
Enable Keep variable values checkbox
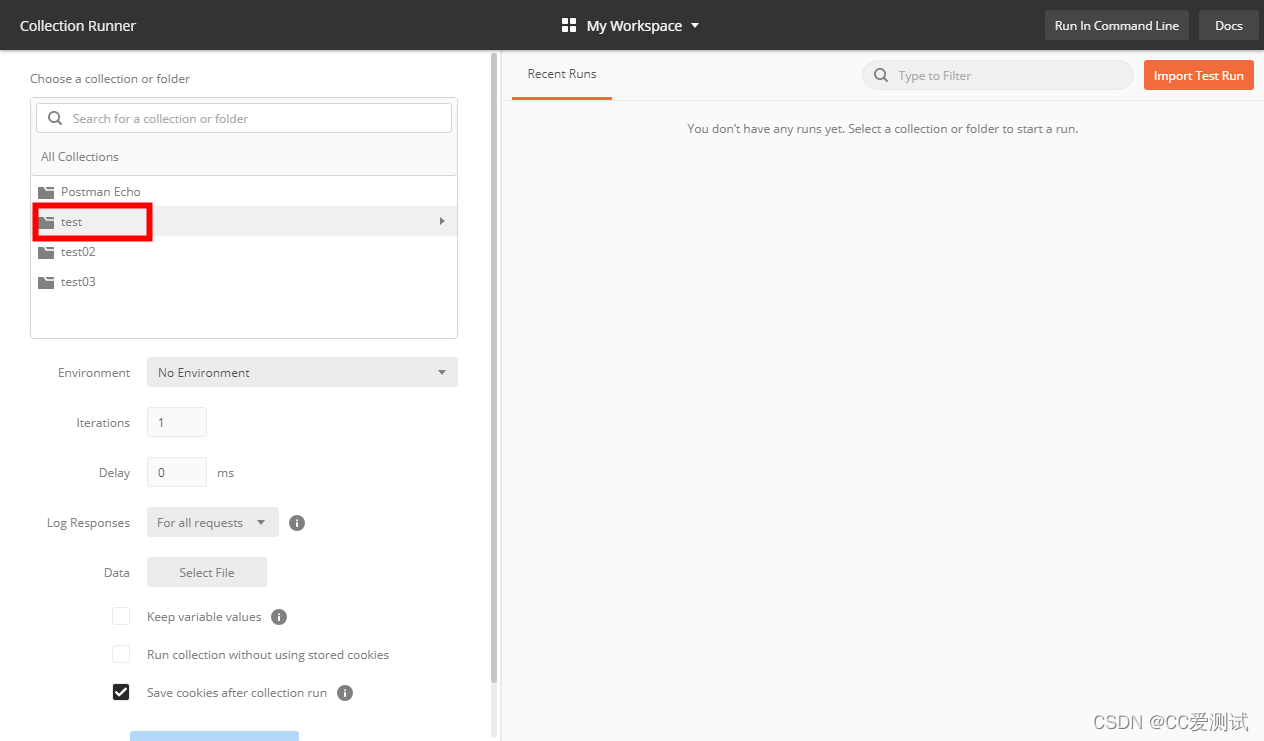pos(121,616)
